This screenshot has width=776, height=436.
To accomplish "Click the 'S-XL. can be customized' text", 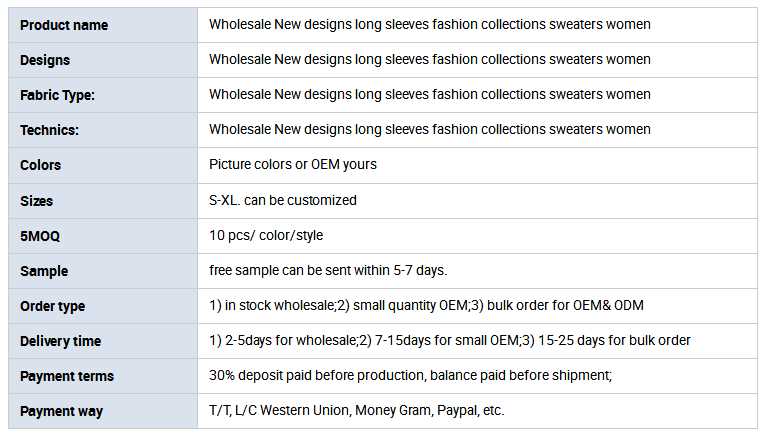I will 283,200.
